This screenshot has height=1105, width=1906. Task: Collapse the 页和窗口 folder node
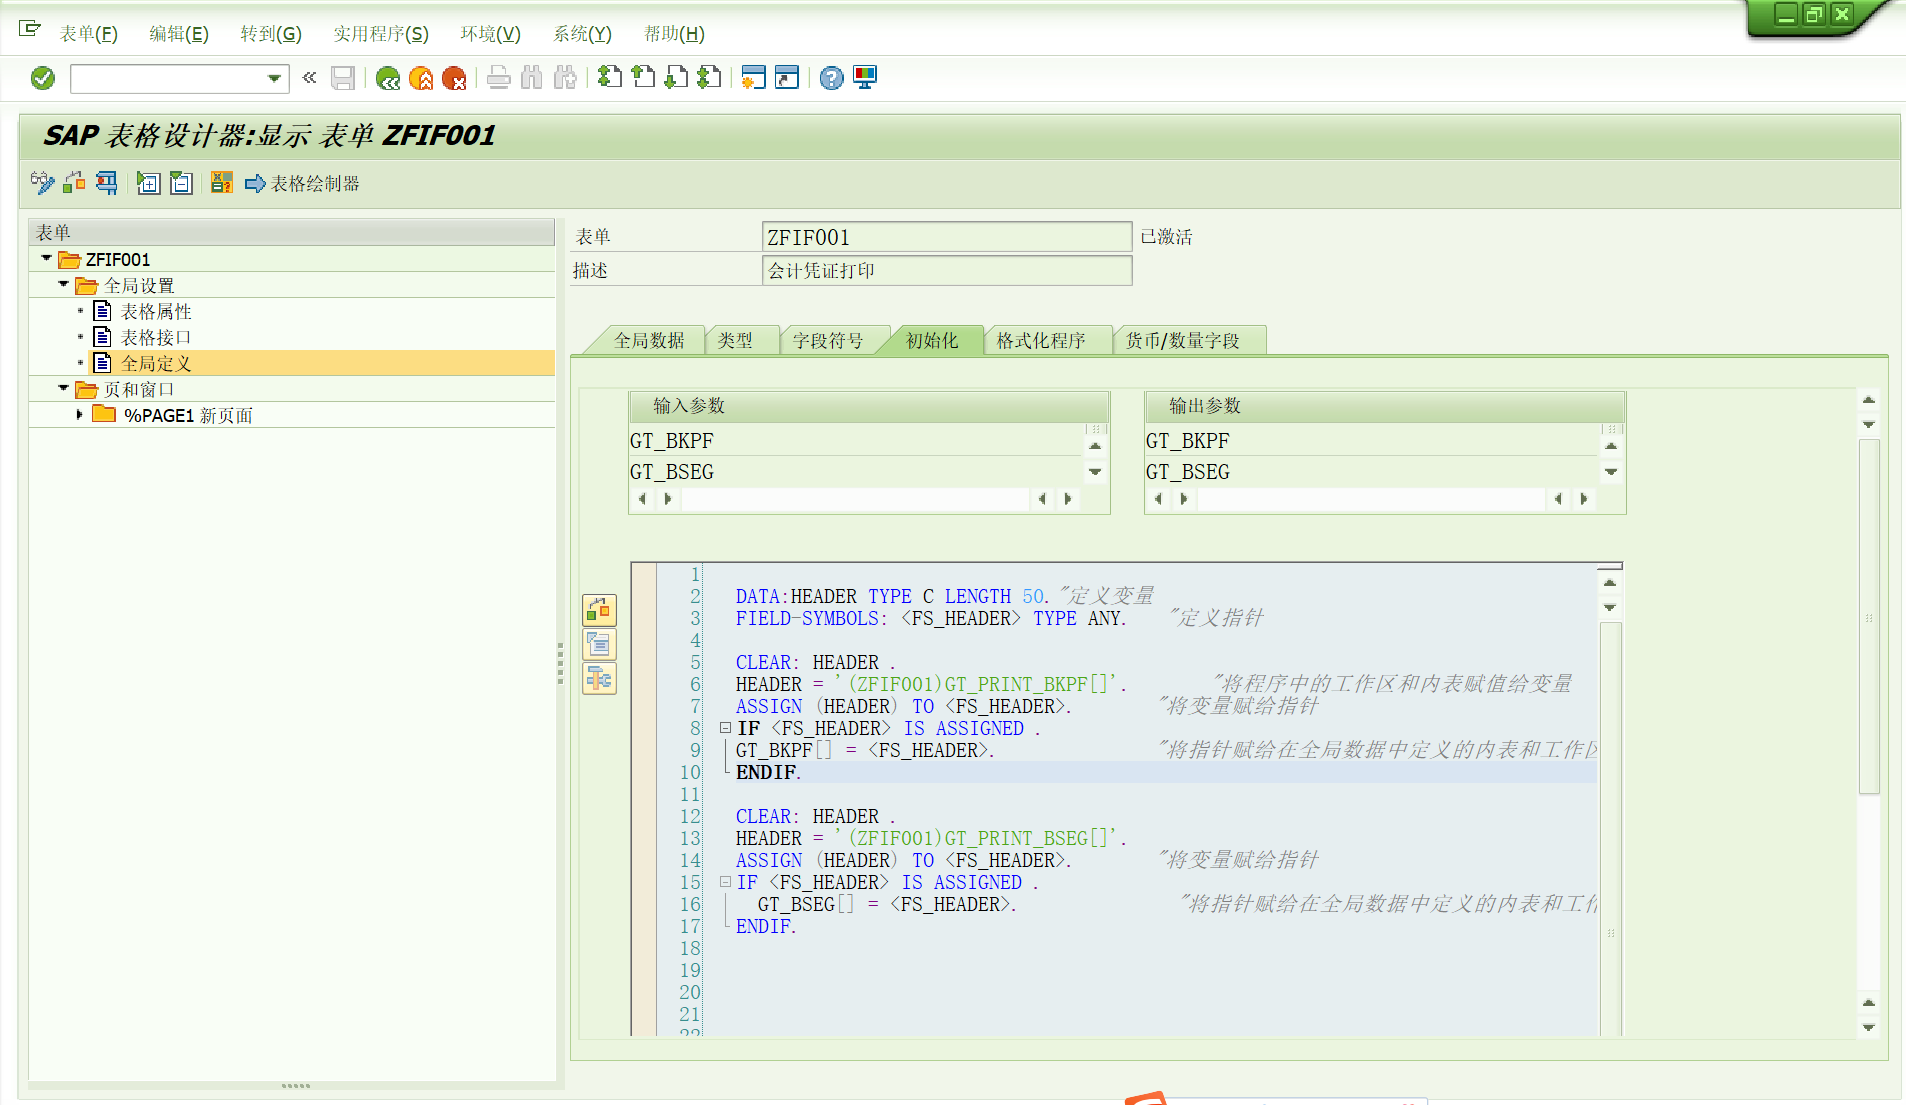[63, 388]
